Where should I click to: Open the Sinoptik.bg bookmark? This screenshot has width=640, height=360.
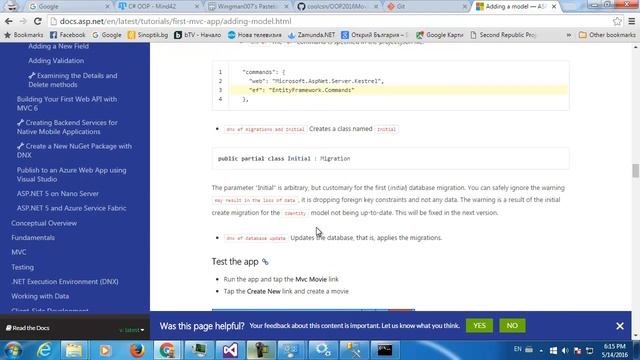(x=148, y=35)
